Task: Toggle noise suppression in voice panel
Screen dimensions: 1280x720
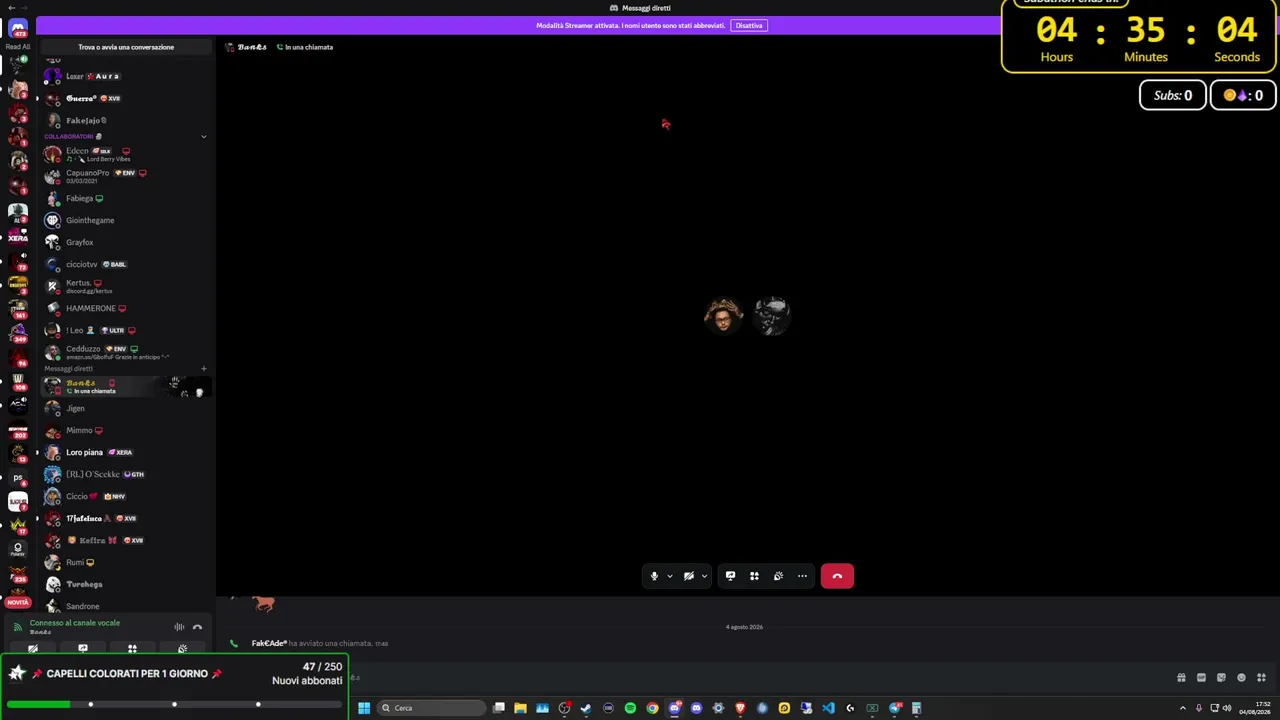Action: point(179,627)
